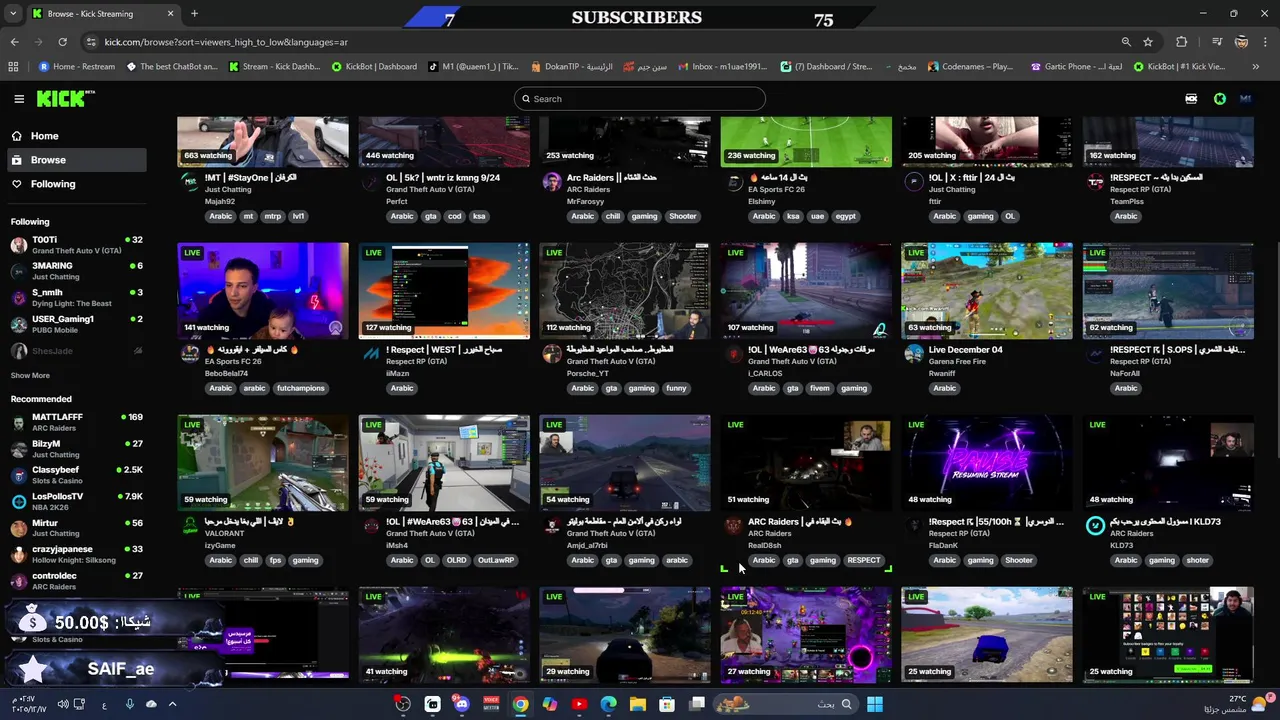Open MATTLAFFF recommended channel
1280x720 pixels.
pyautogui.click(x=77, y=422)
